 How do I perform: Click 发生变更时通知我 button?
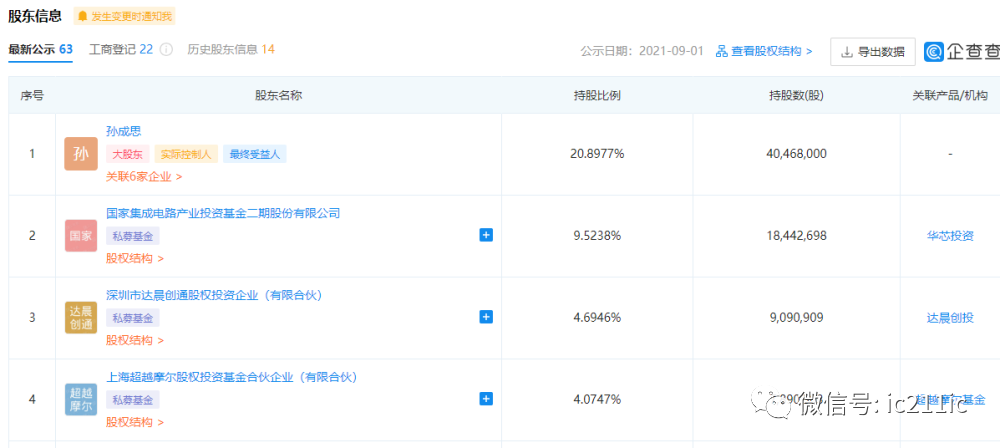pos(124,17)
